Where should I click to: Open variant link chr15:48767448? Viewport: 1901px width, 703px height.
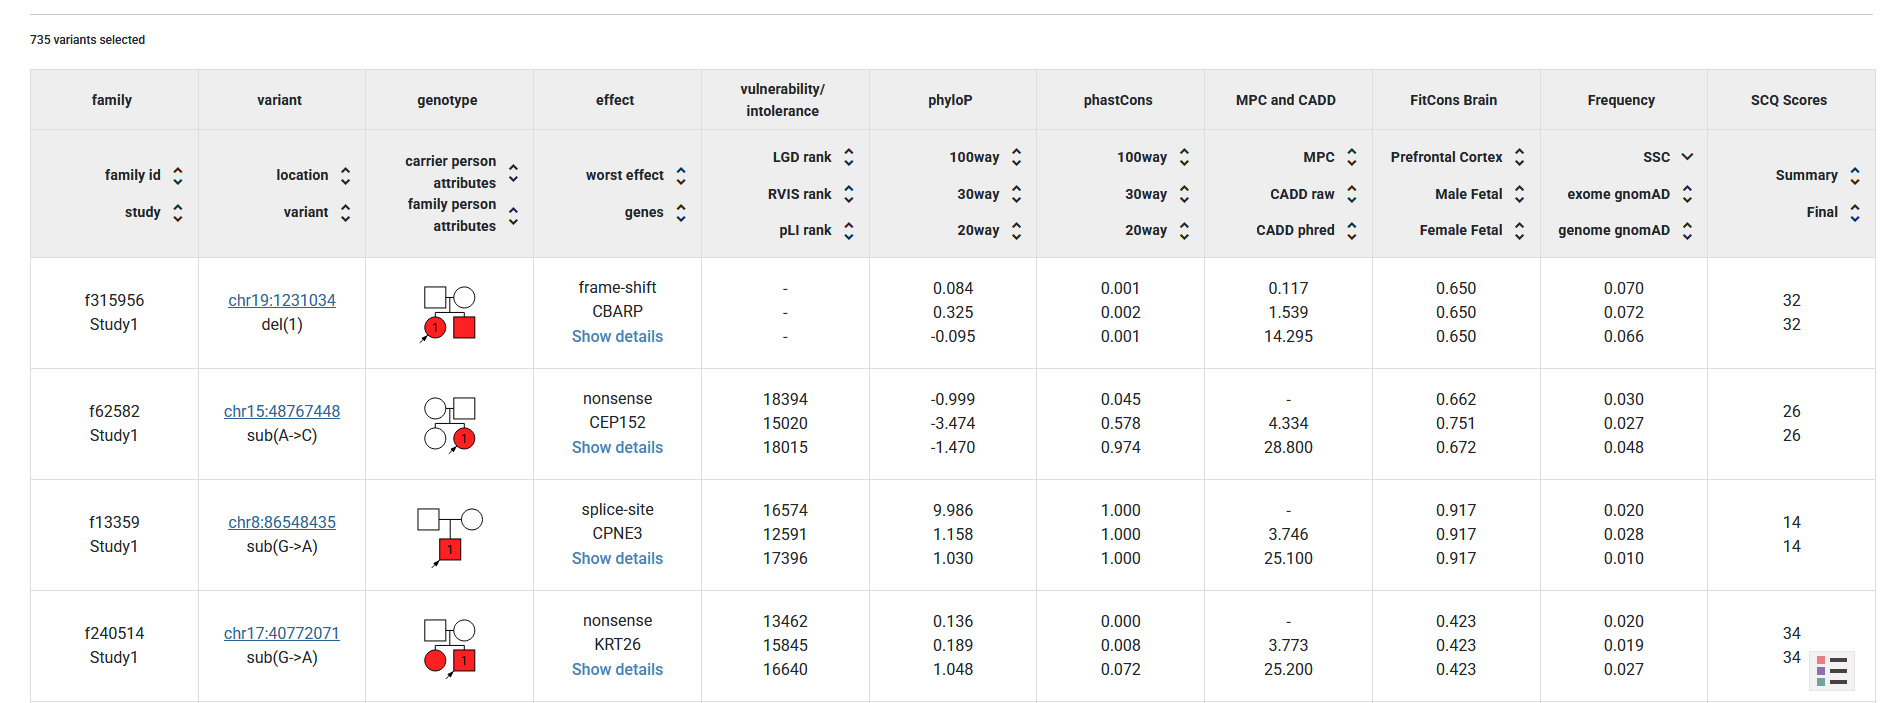[x=282, y=411]
